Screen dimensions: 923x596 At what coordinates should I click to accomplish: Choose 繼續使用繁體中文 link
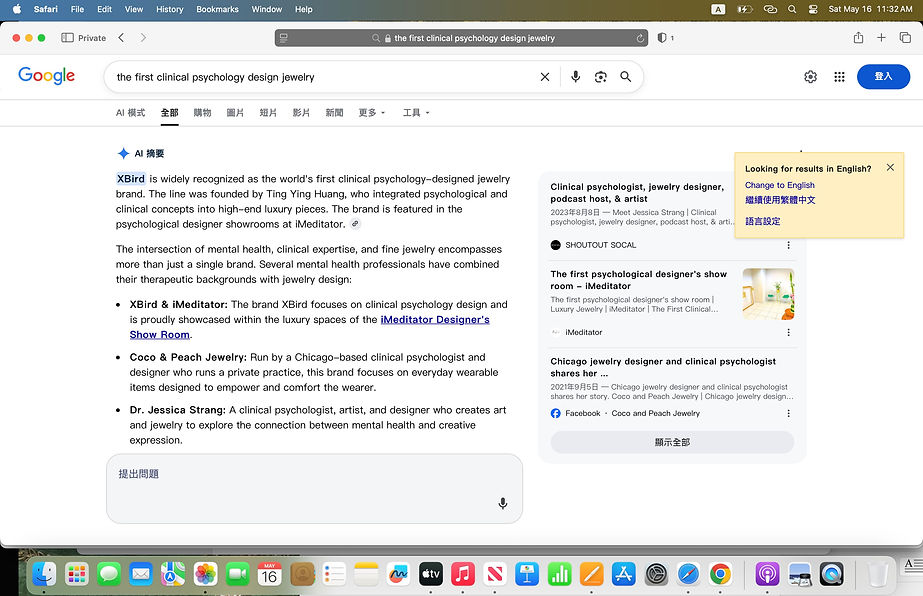pos(780,200)
